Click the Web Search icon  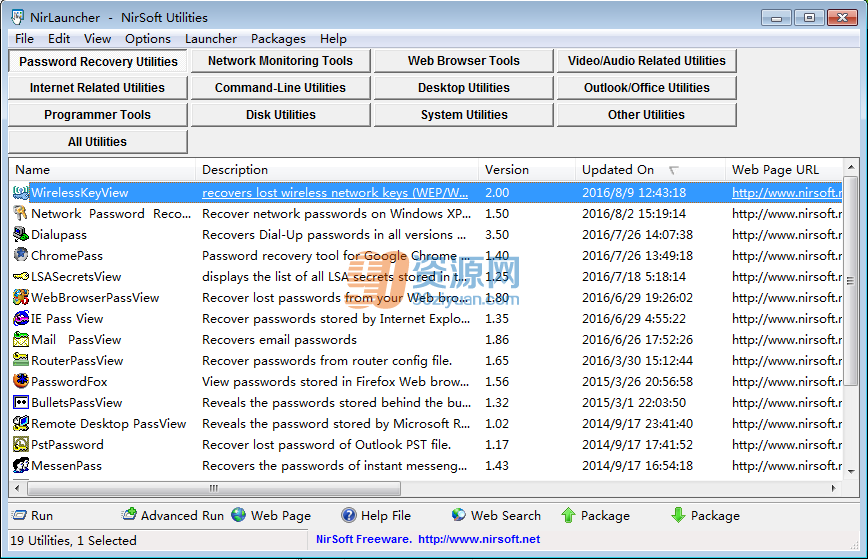(458, 515)
